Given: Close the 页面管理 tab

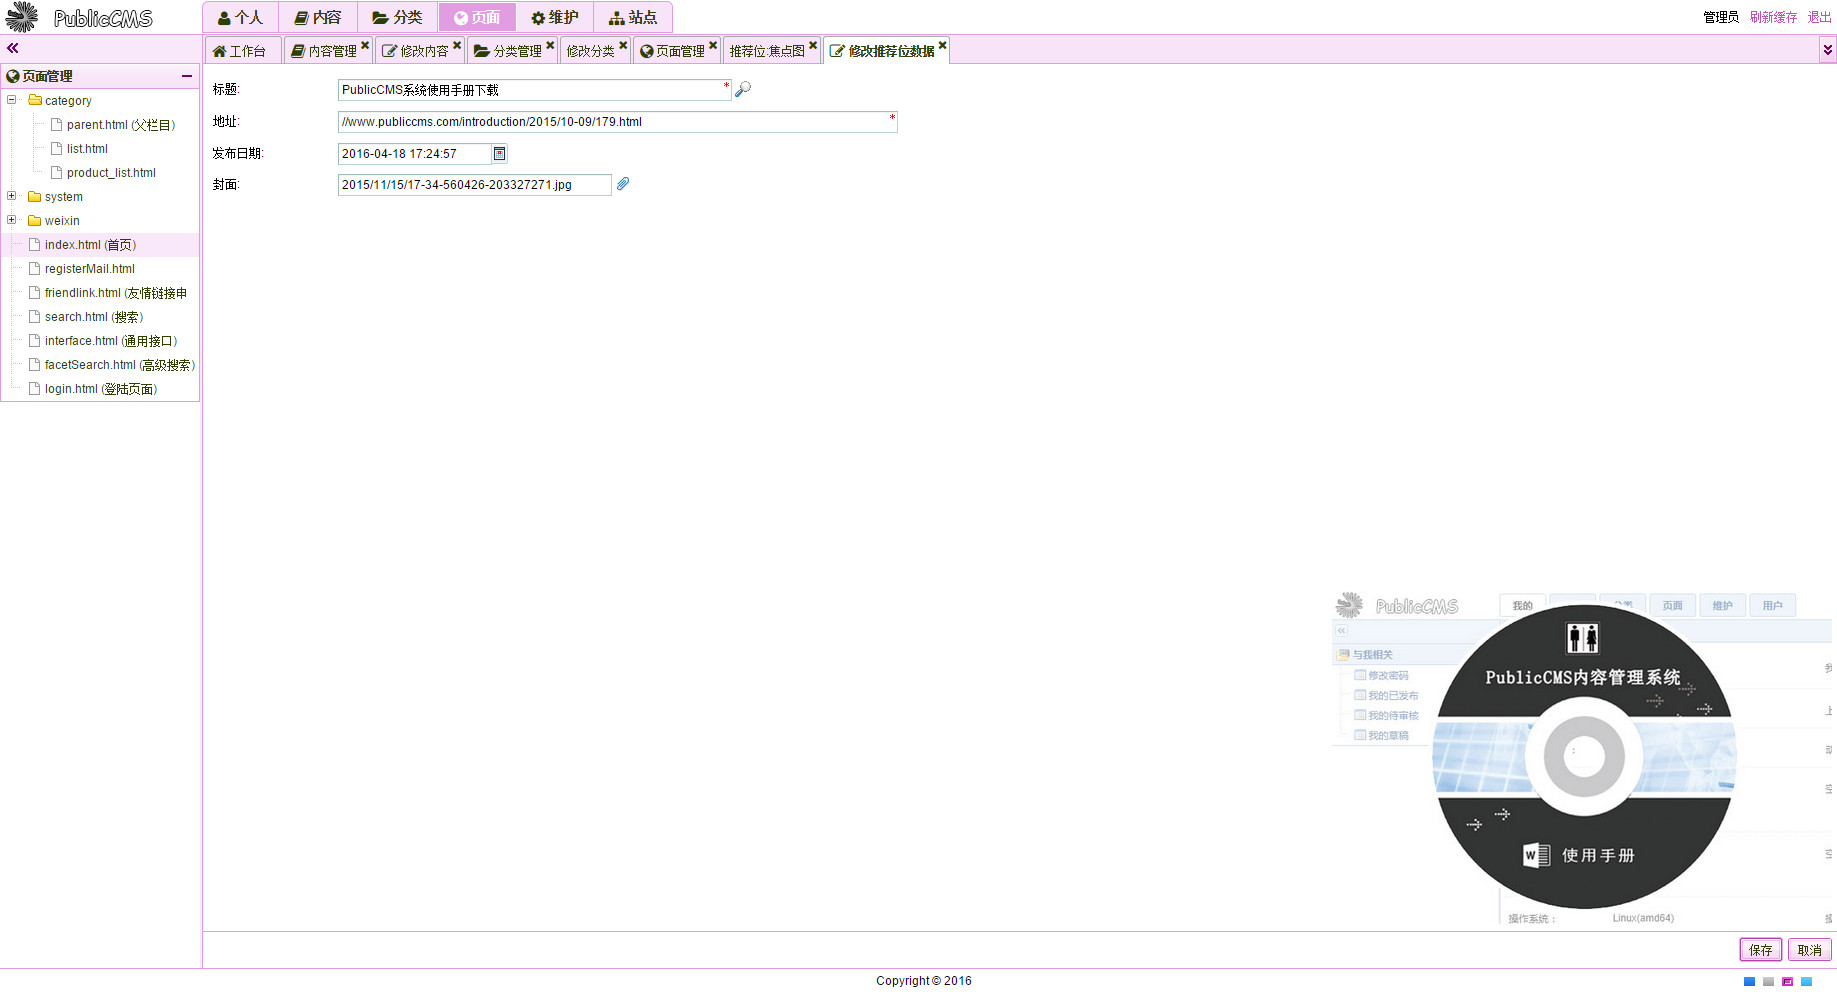Looking at the screenshot, I should tap(713, 45).
